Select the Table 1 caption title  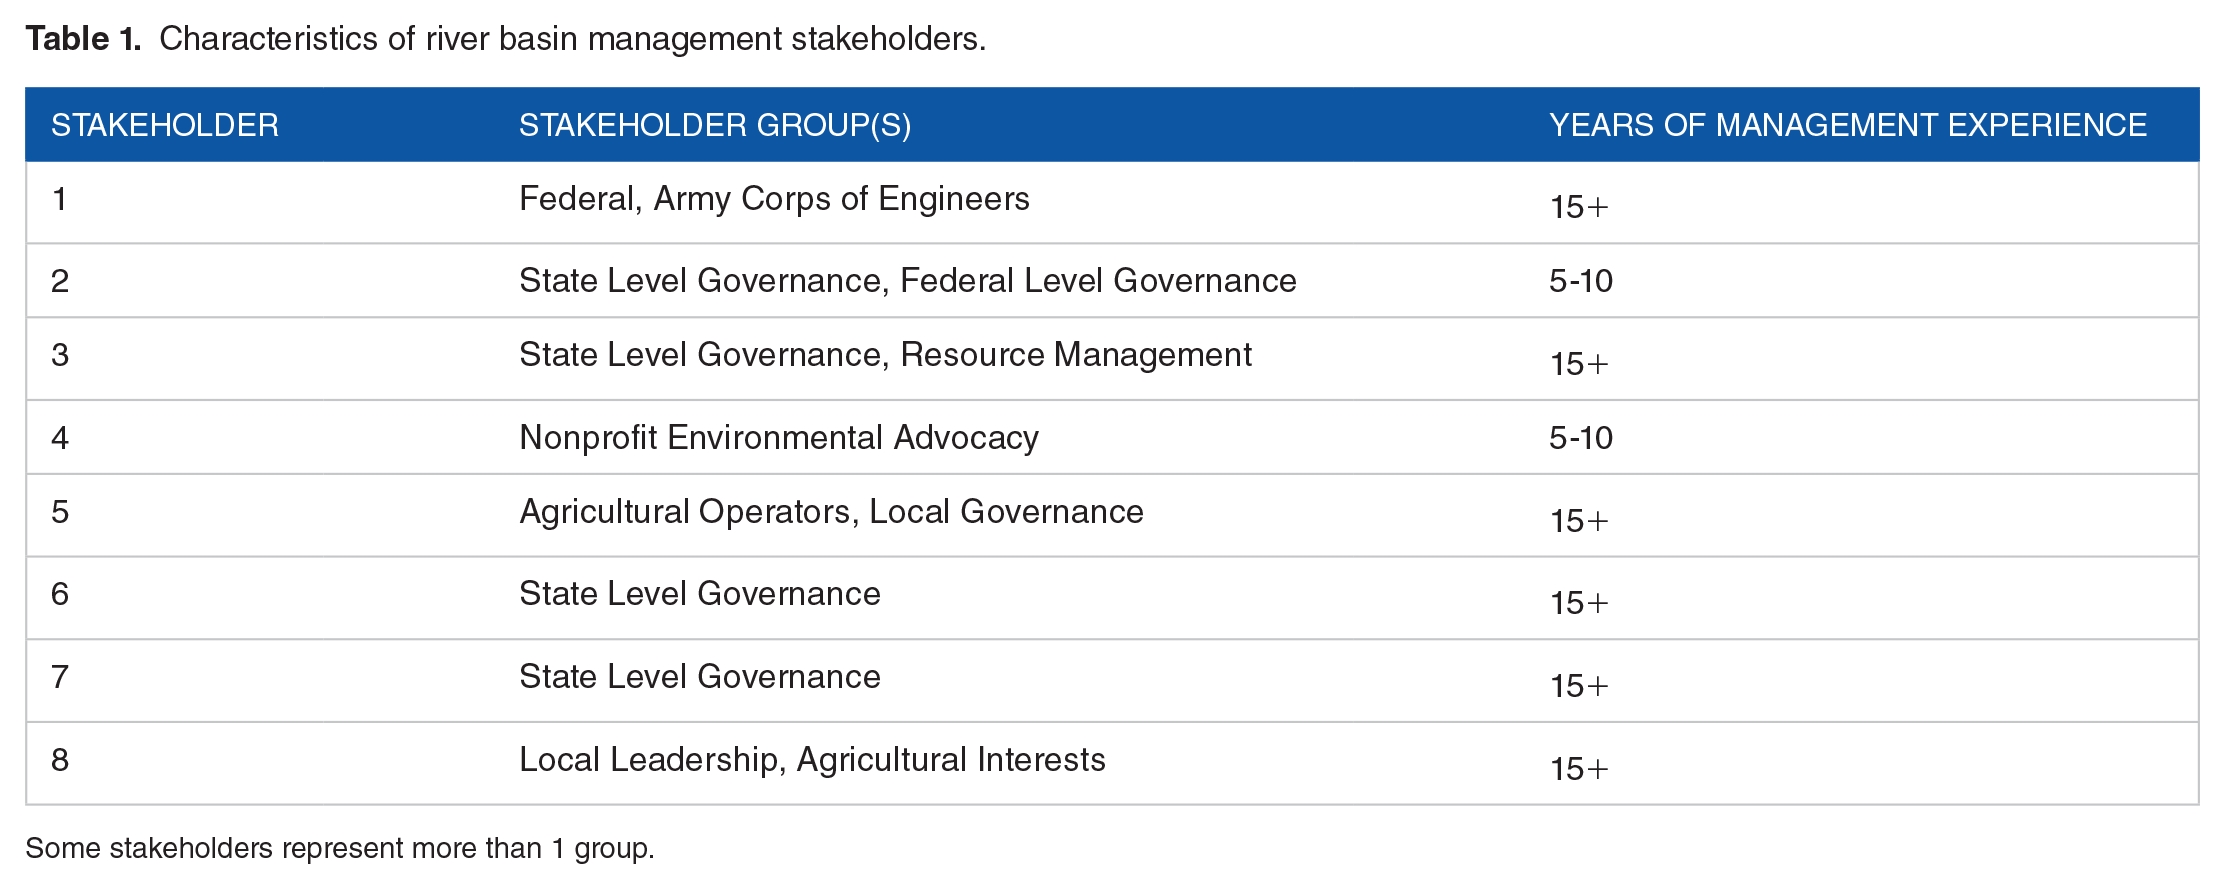click(505, 38)
